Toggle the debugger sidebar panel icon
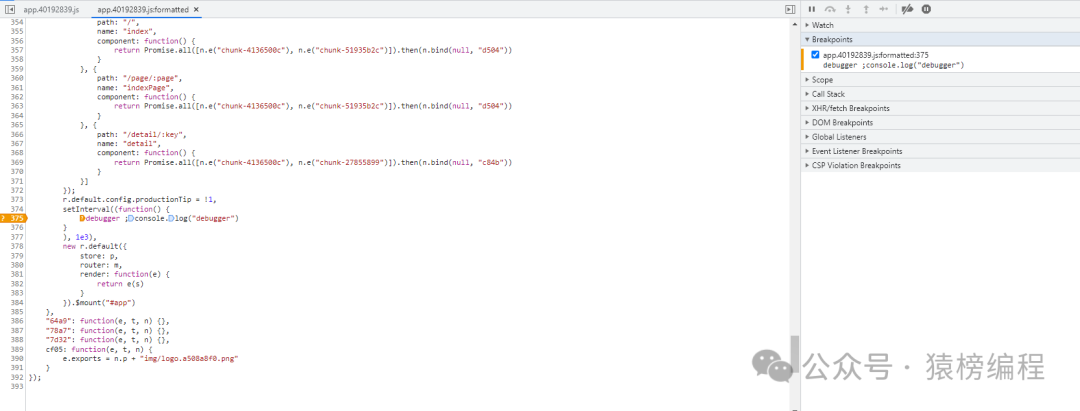This screenshot has width=1080, height=411. coord(790,10)
